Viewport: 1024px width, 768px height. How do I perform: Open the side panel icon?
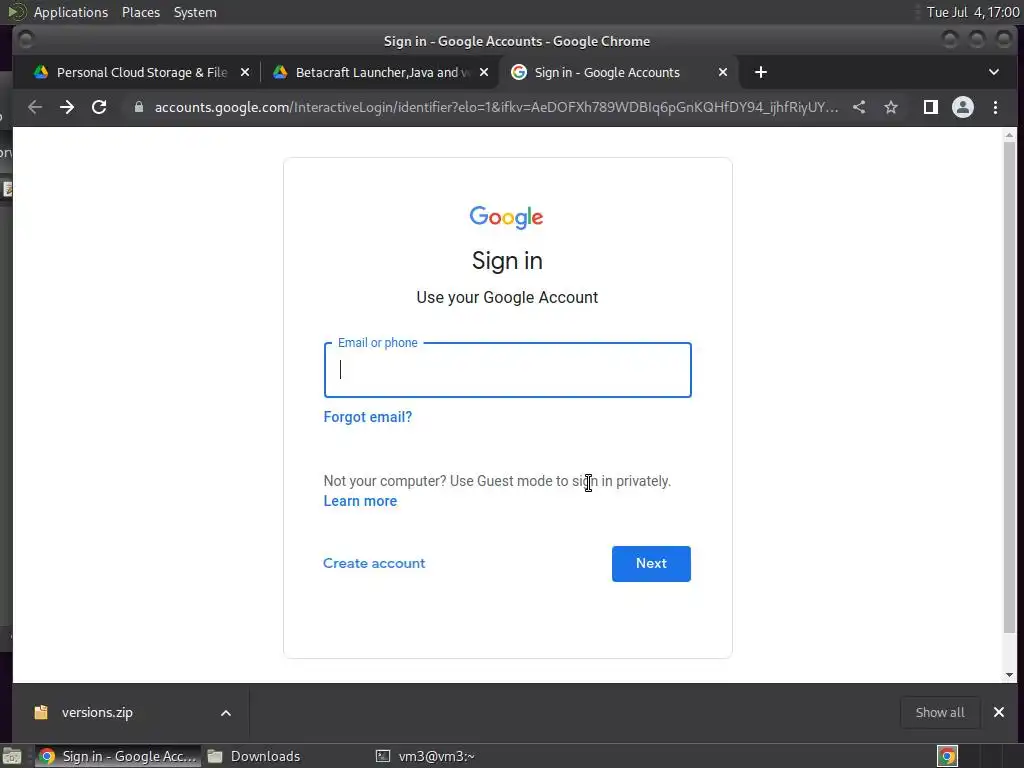931,107
